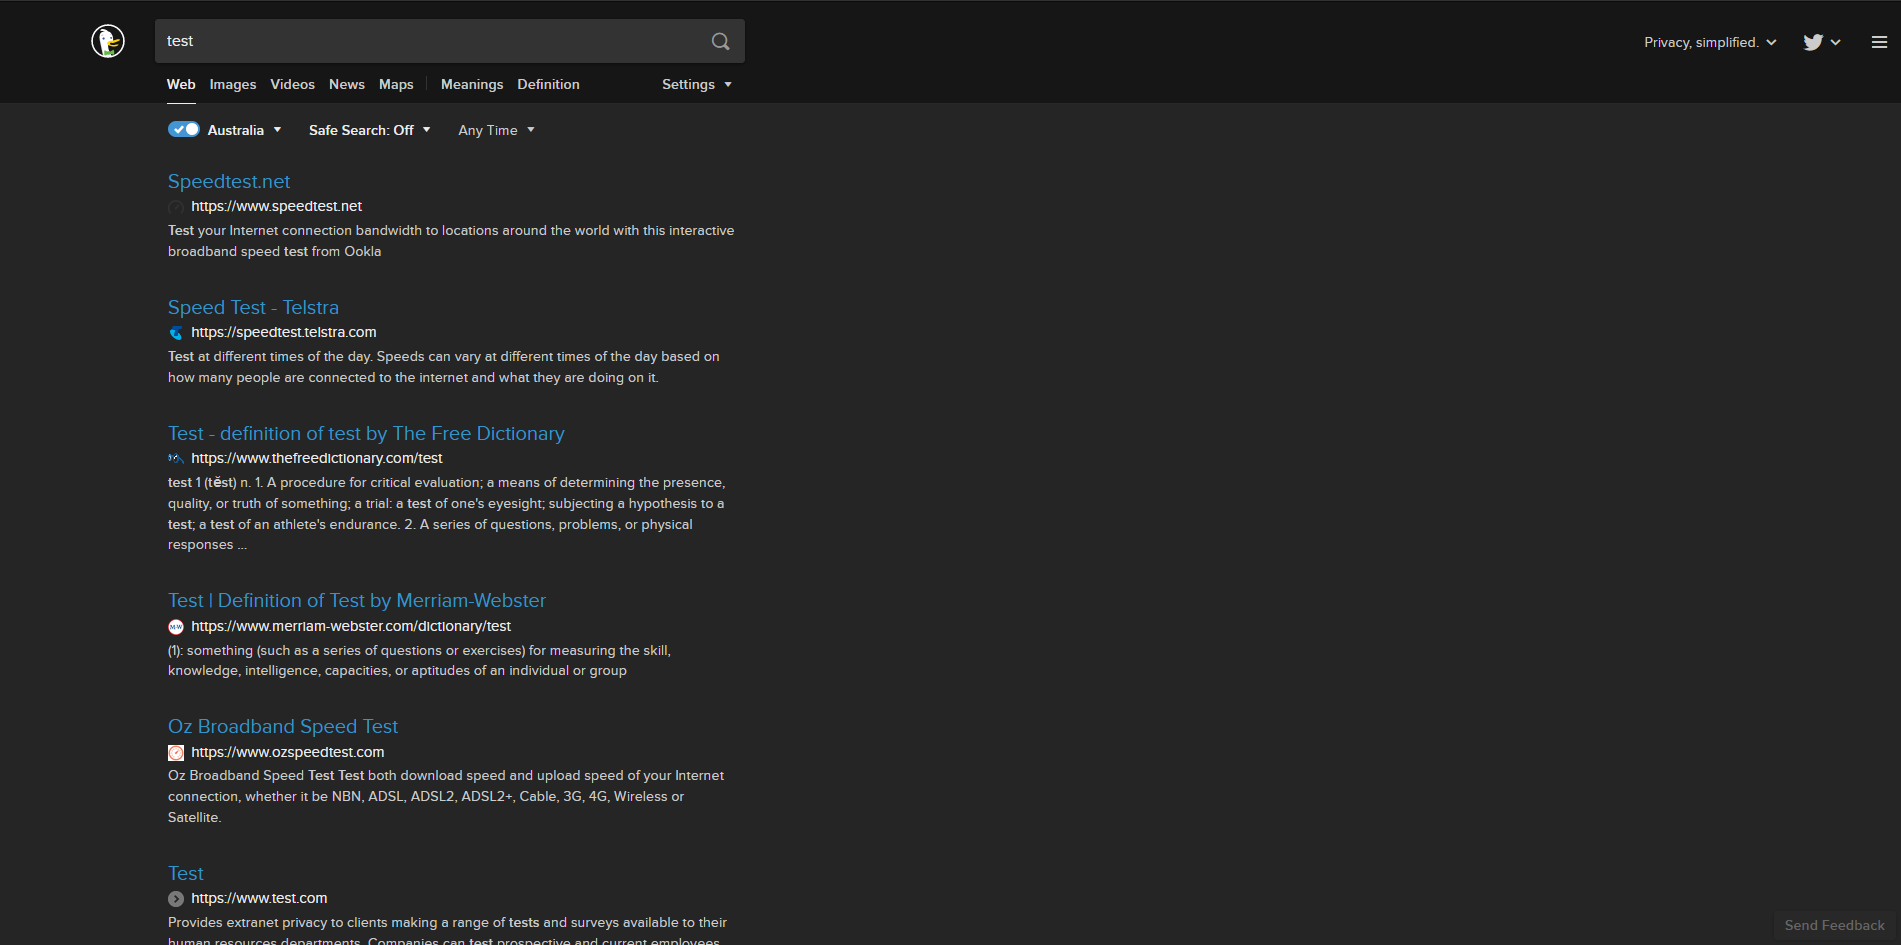Toggle the Australia region switch

[184, 129]
